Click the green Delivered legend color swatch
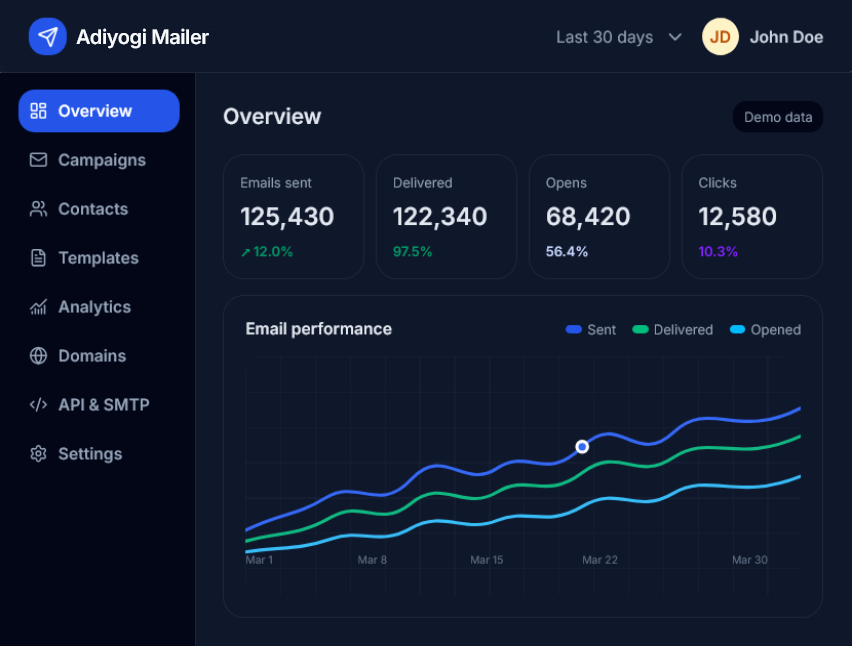The image size is (852, 646). coord(640,329)
